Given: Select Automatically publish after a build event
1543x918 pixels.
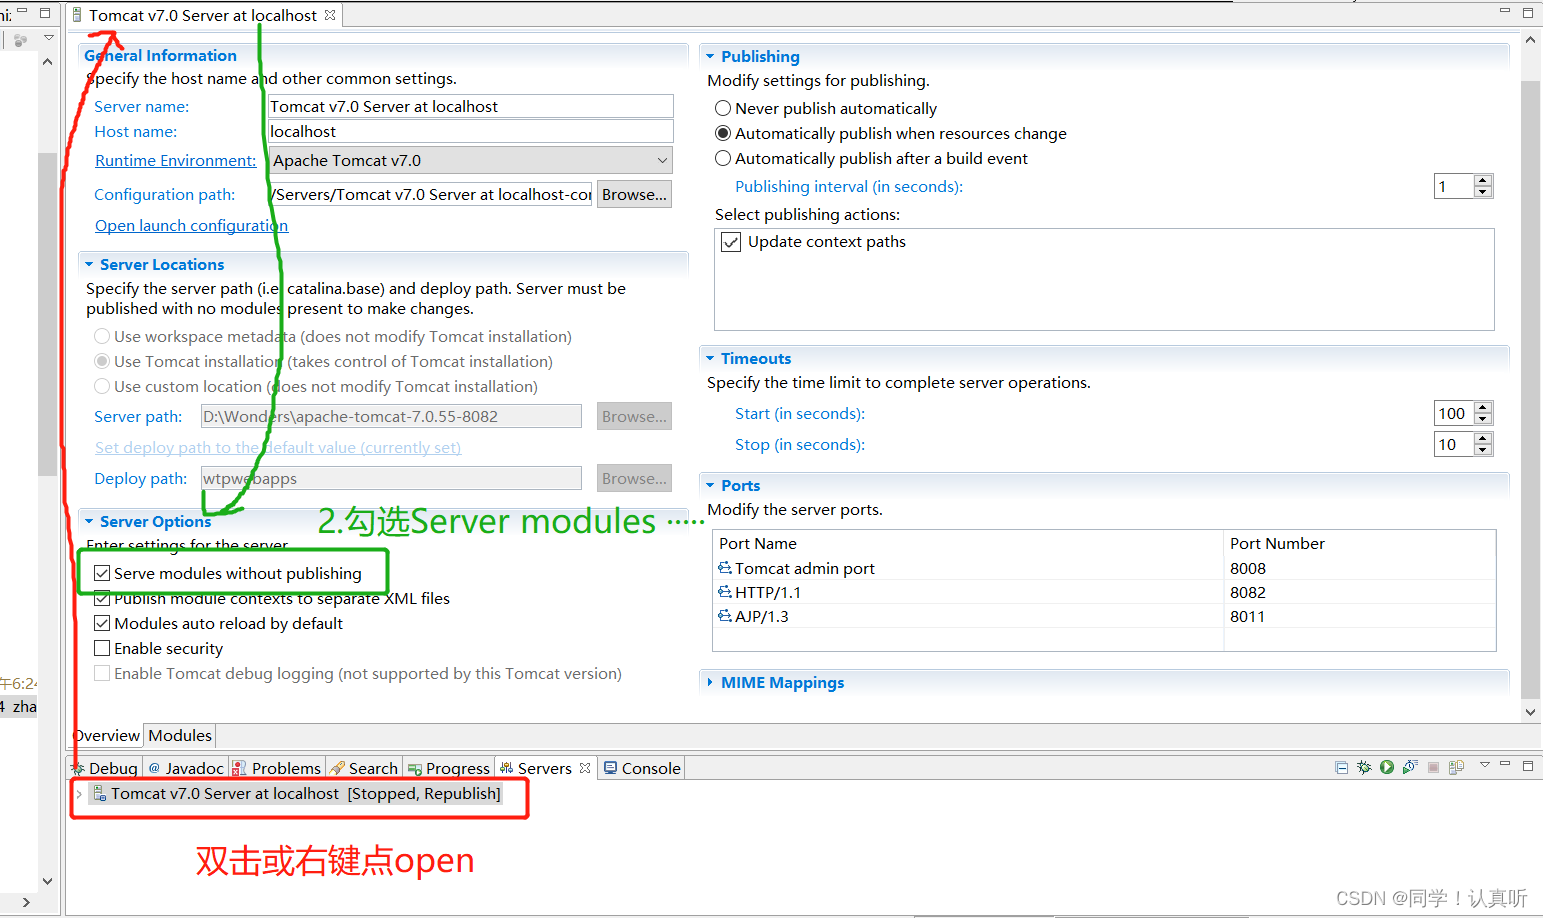Looking at the screenshot, I should click(x=723, y=158).
